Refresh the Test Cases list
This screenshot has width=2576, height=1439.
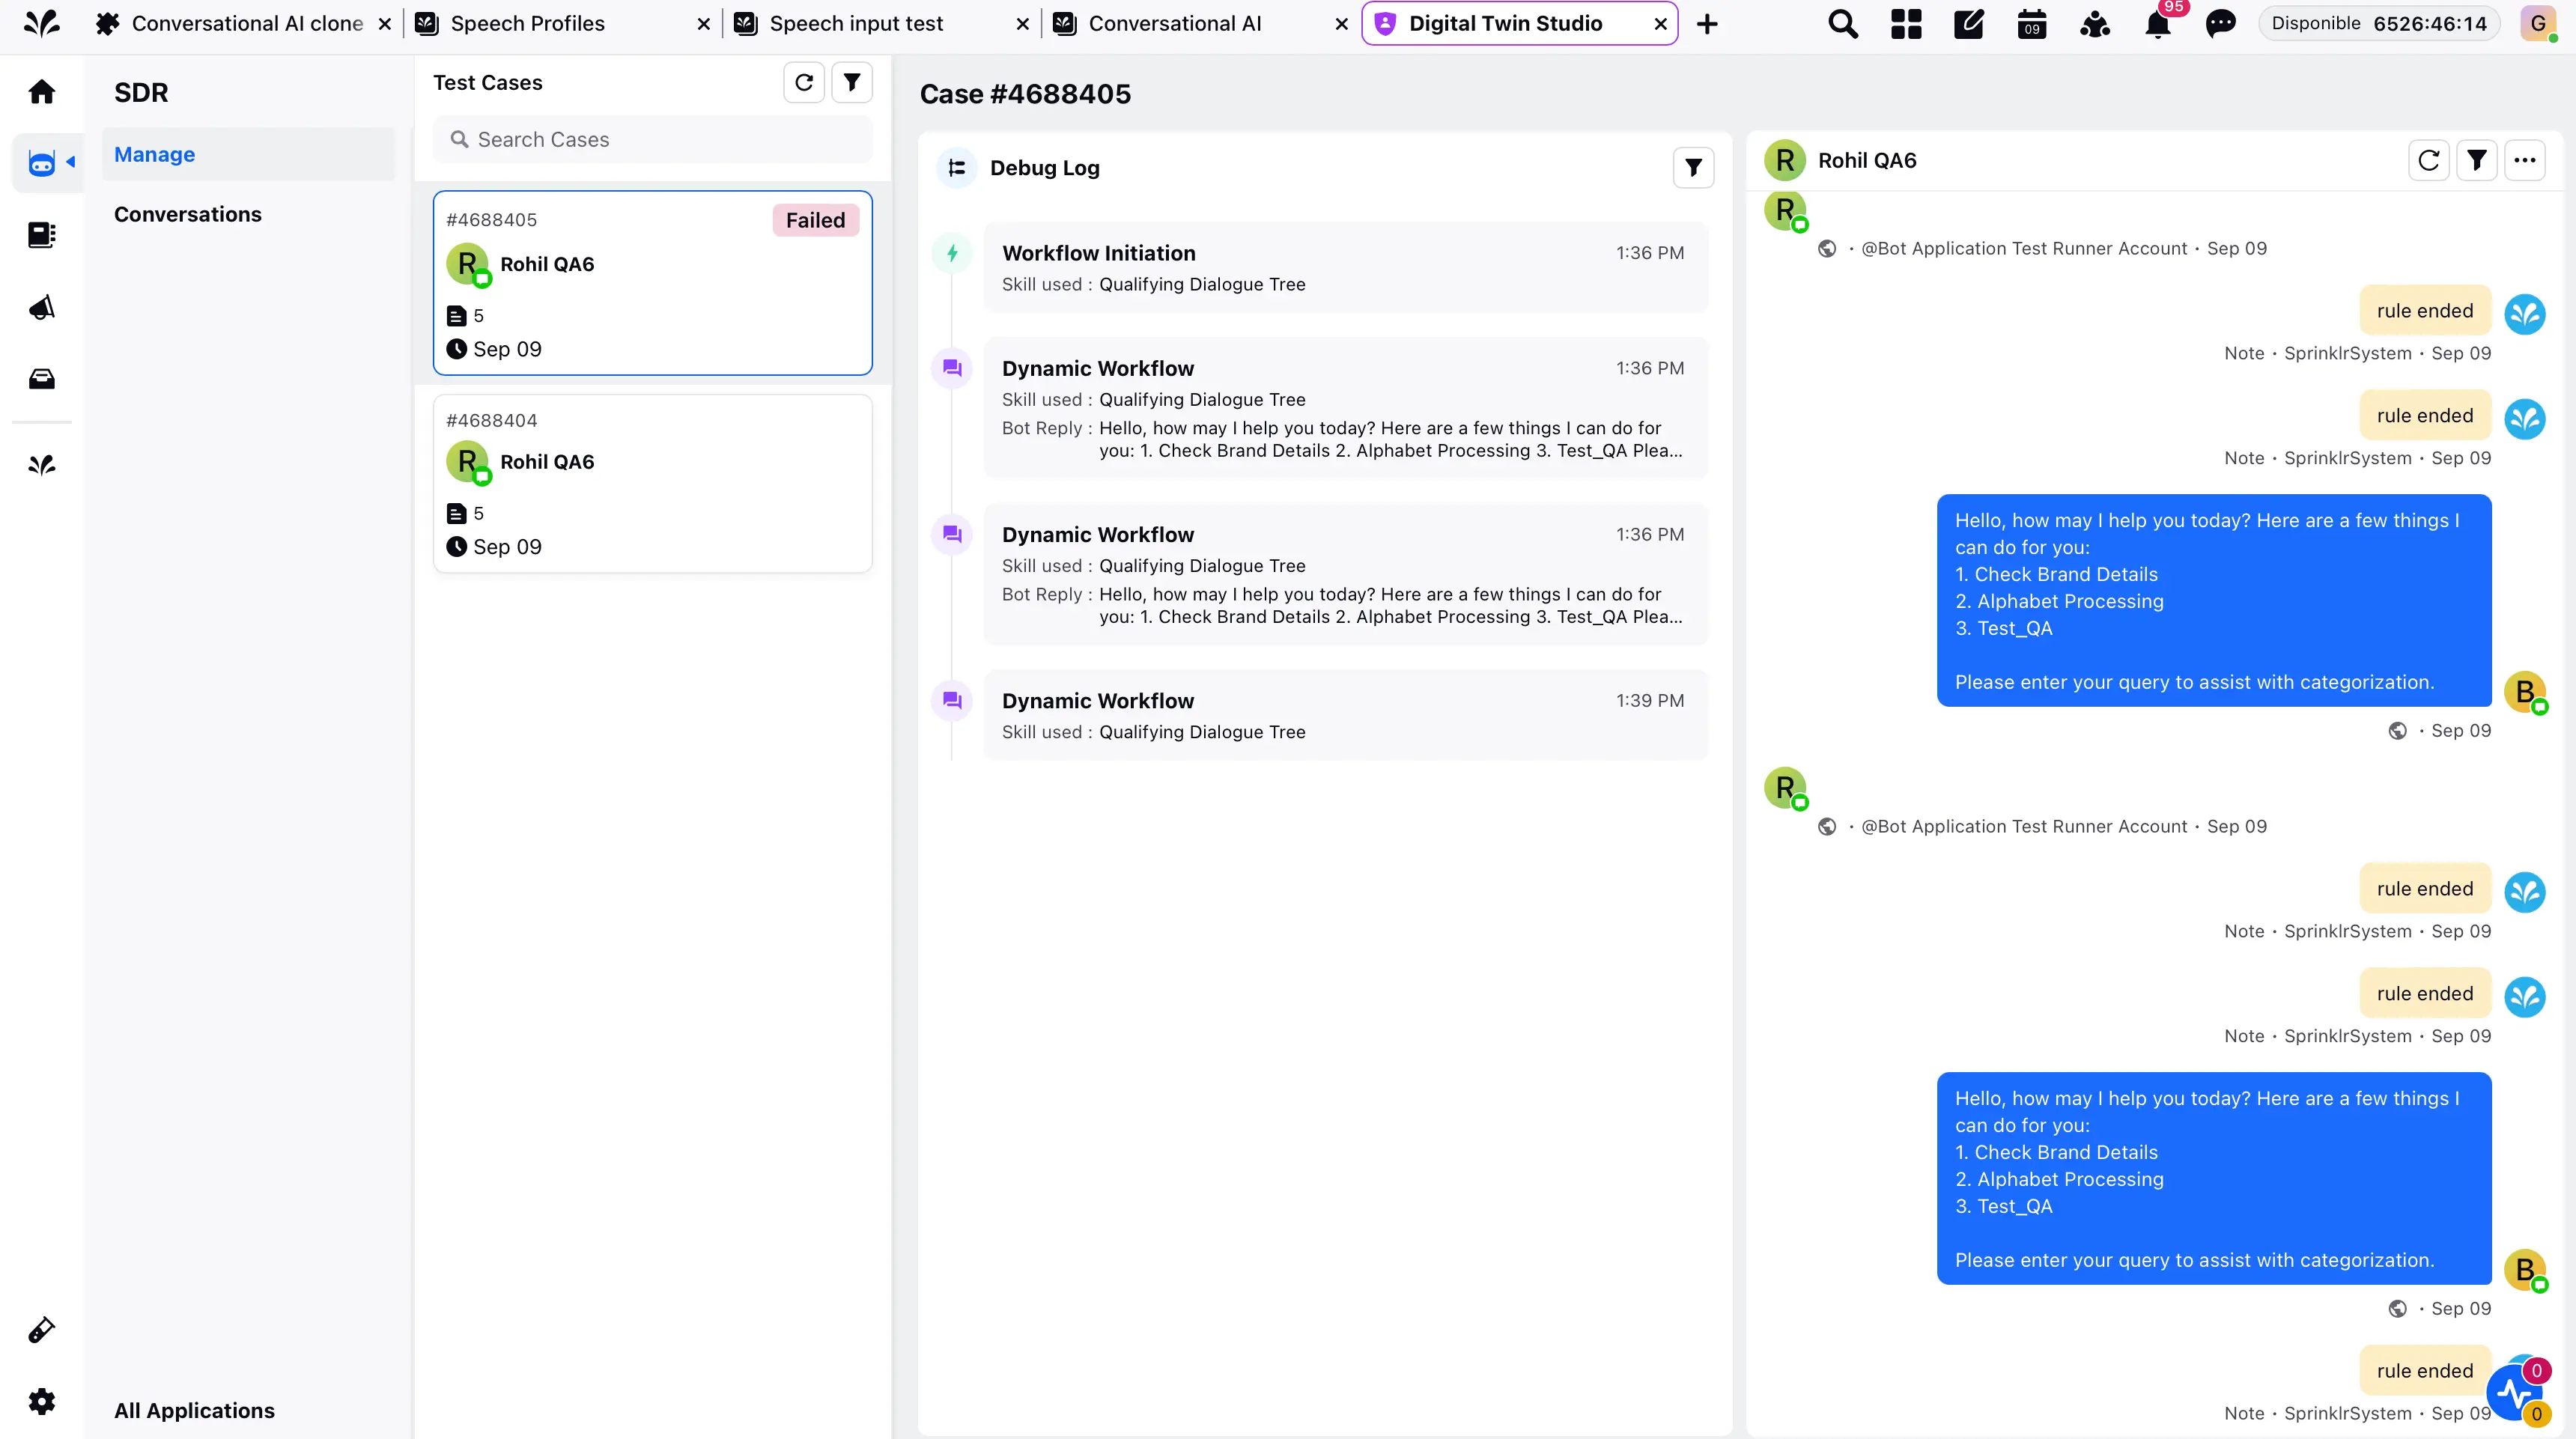click(x=803, y=83)
